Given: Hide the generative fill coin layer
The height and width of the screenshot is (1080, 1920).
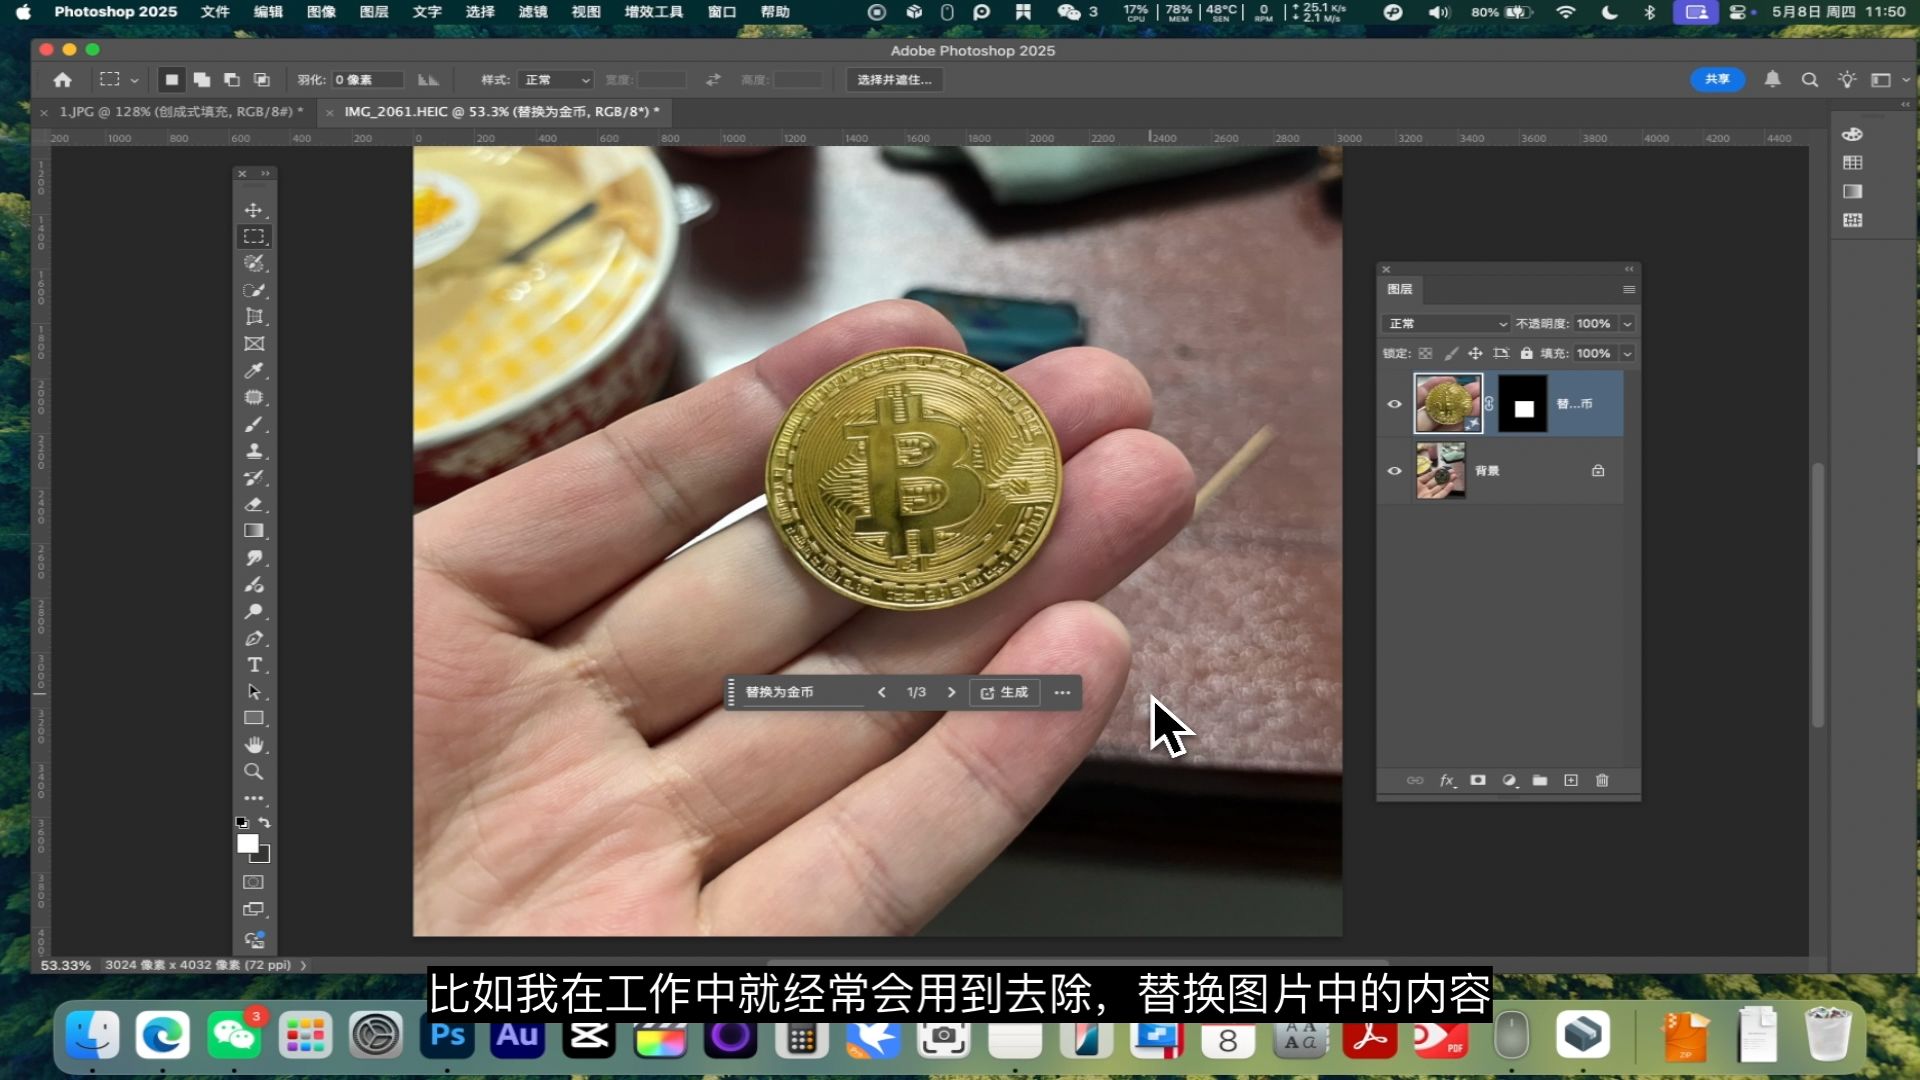Looking at the screenshot, I should tap(1394, 404).
